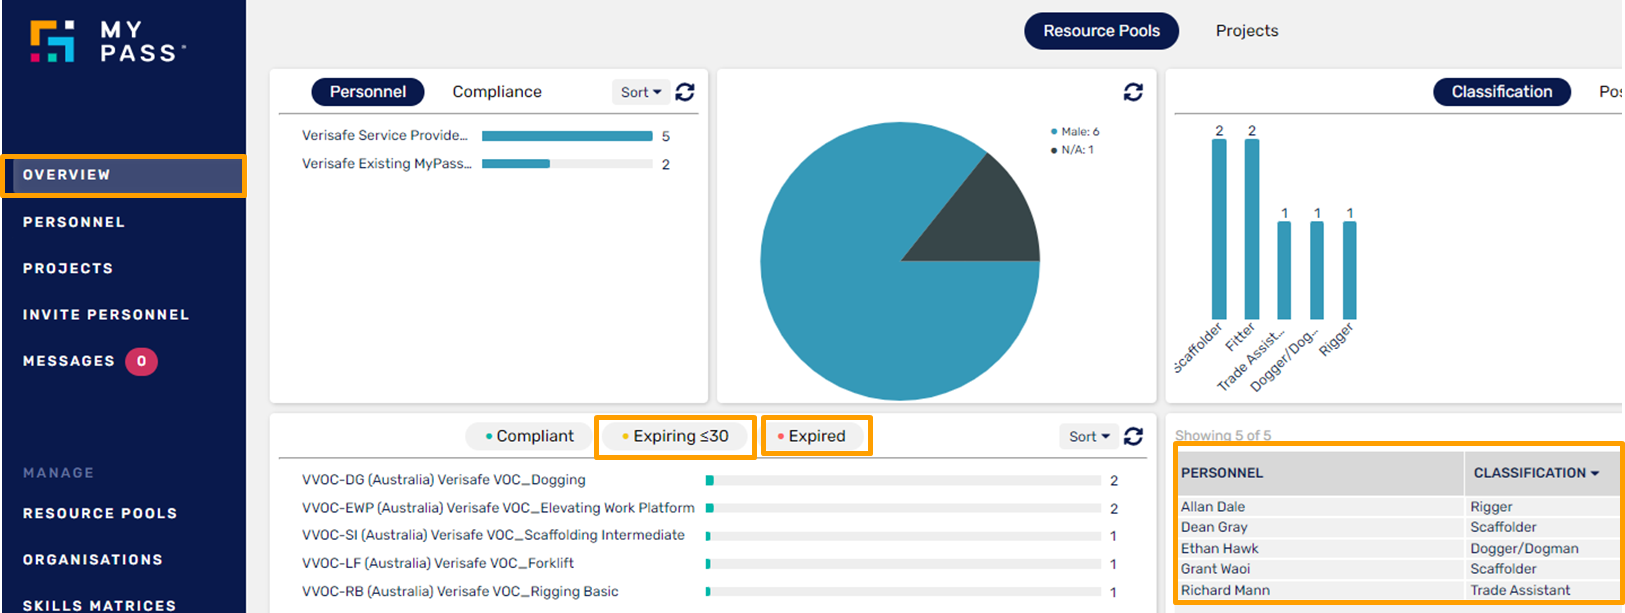Click the Scaffolder bar in chart
The image size is (1625, 613).
click(x=1219, y=229)
